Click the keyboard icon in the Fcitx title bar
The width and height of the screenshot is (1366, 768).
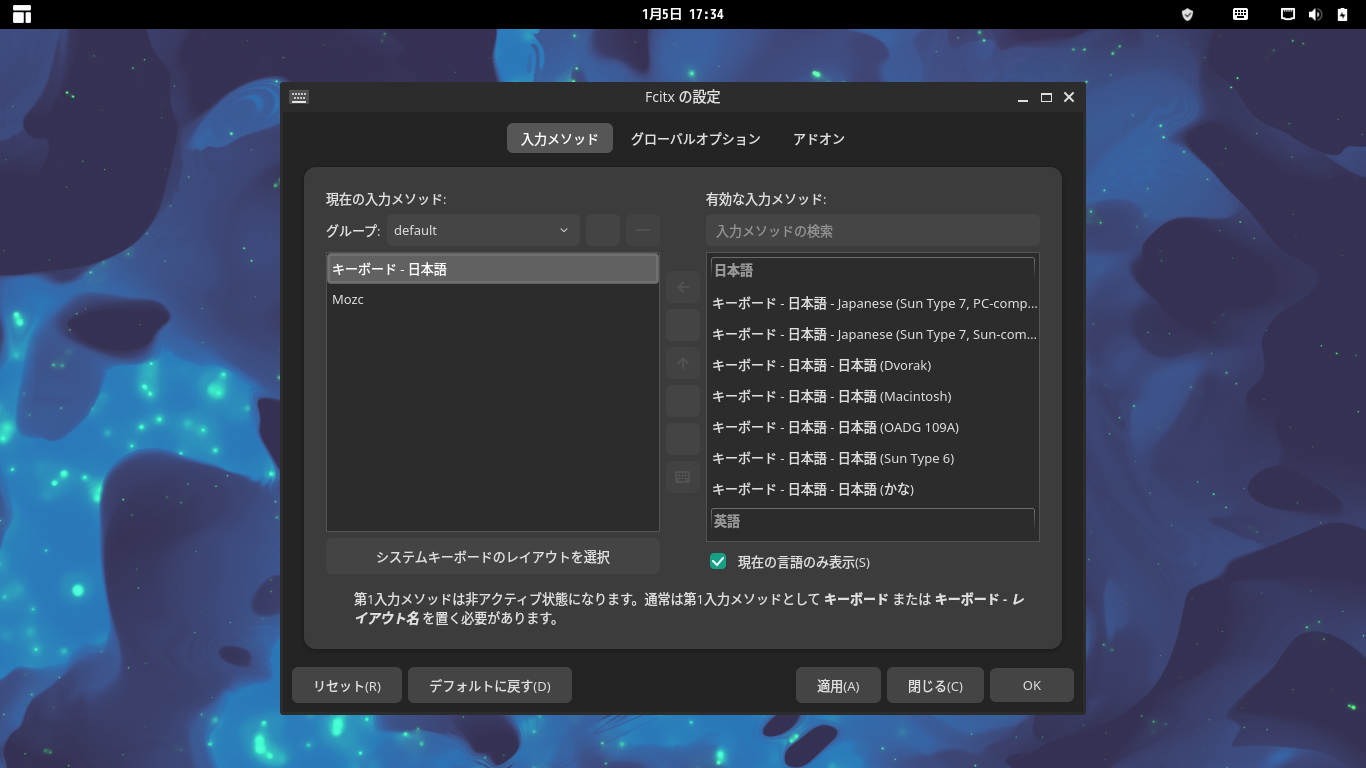pyautogui.click(x=298, y=97)
